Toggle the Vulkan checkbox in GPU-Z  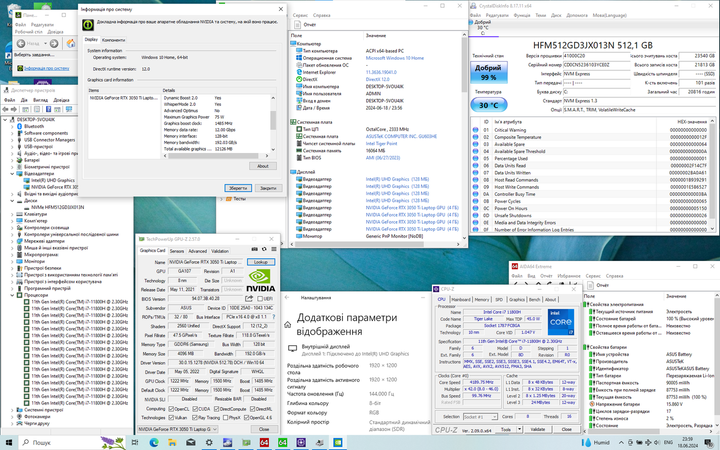coord(171,418)
